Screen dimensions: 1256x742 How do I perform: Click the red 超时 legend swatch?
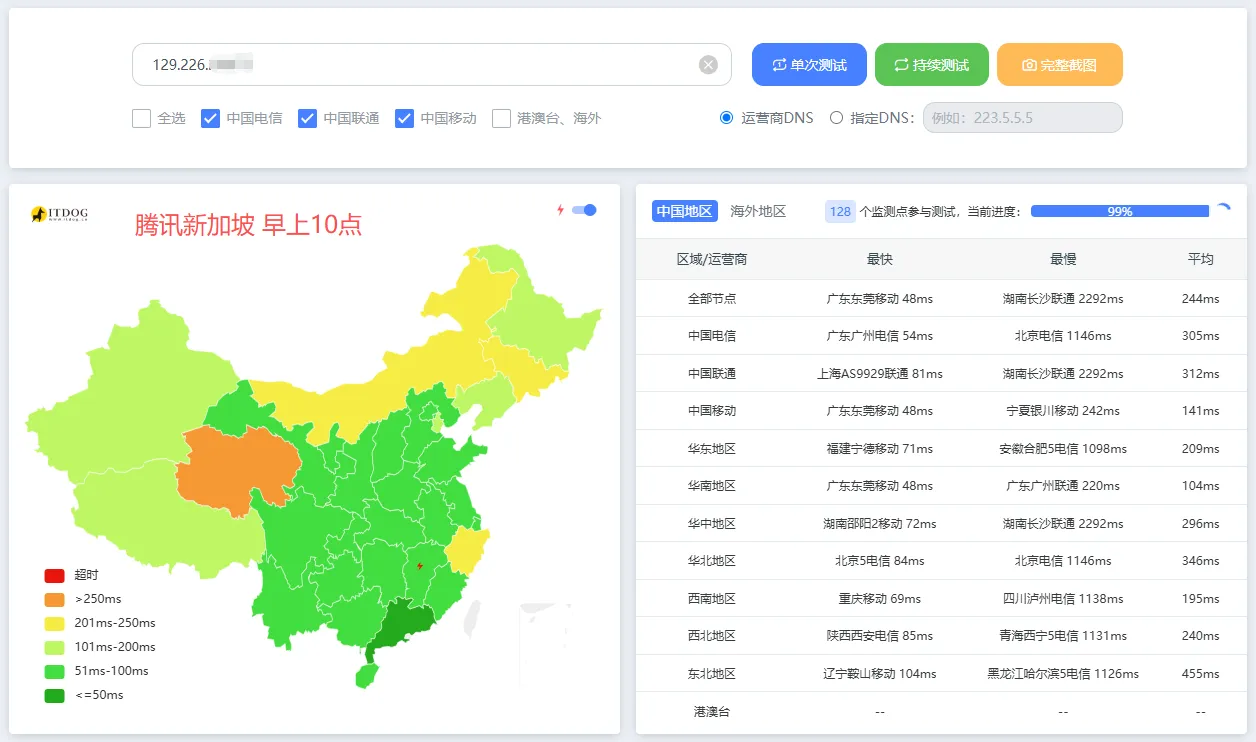point(54,575)
